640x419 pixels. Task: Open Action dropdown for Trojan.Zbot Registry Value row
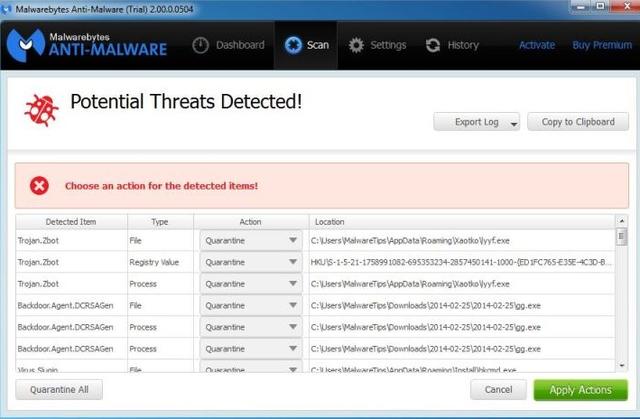pos(251,262)
